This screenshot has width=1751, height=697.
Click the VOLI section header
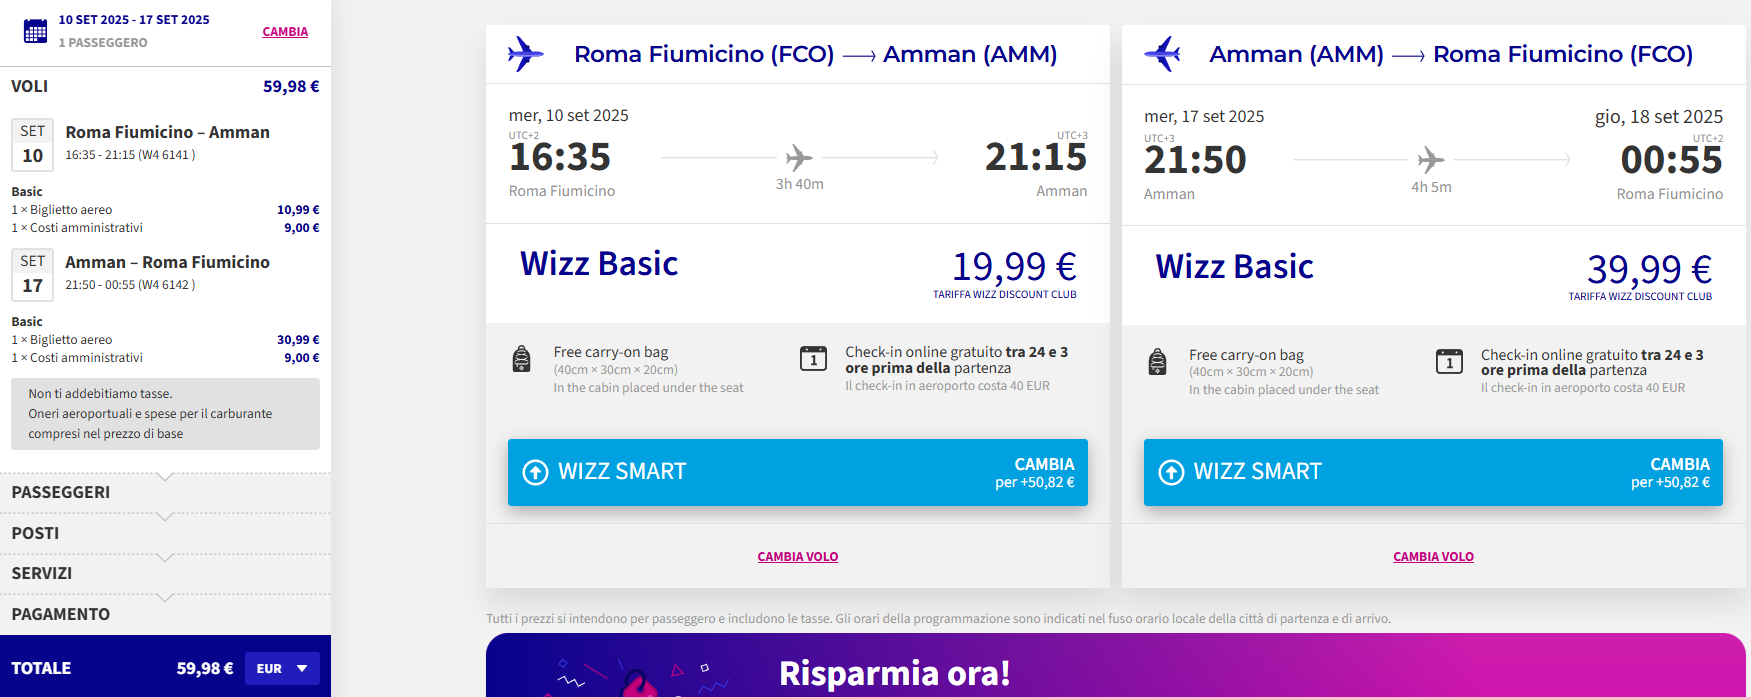point(165,86)
